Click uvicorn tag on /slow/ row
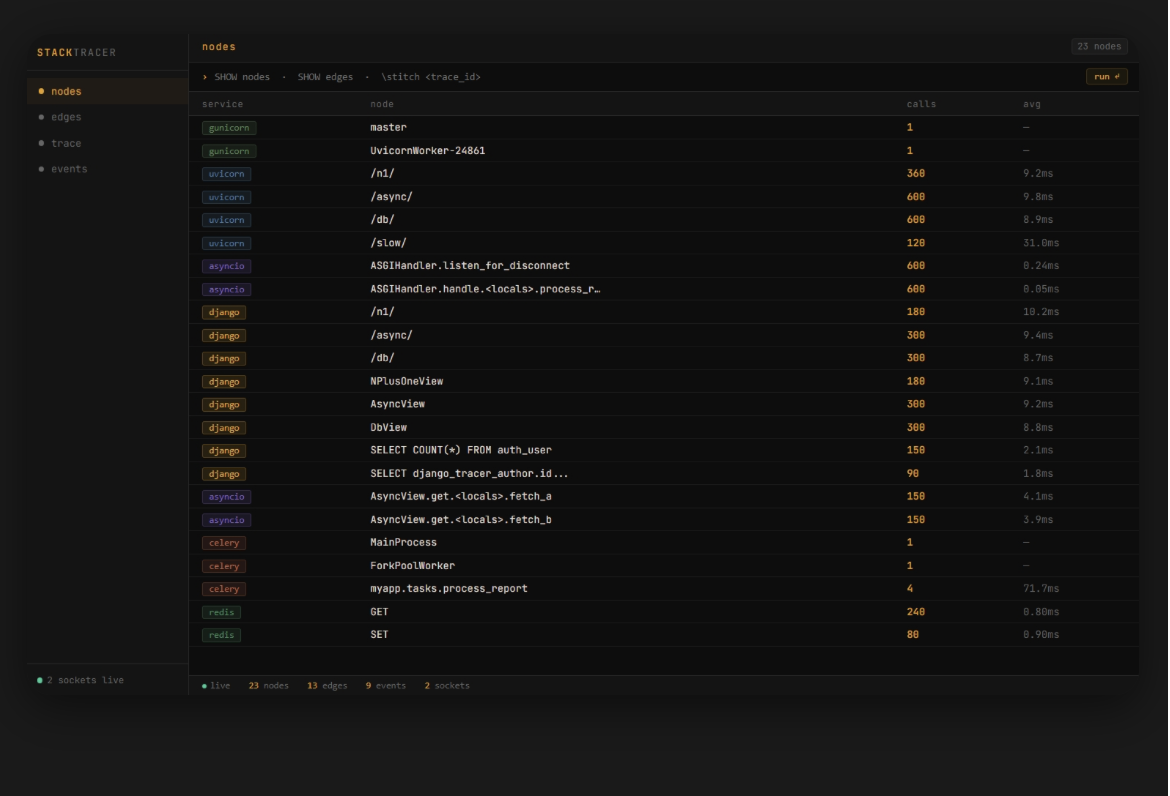This screenshot has width=1170, height=796. [226, 243]
